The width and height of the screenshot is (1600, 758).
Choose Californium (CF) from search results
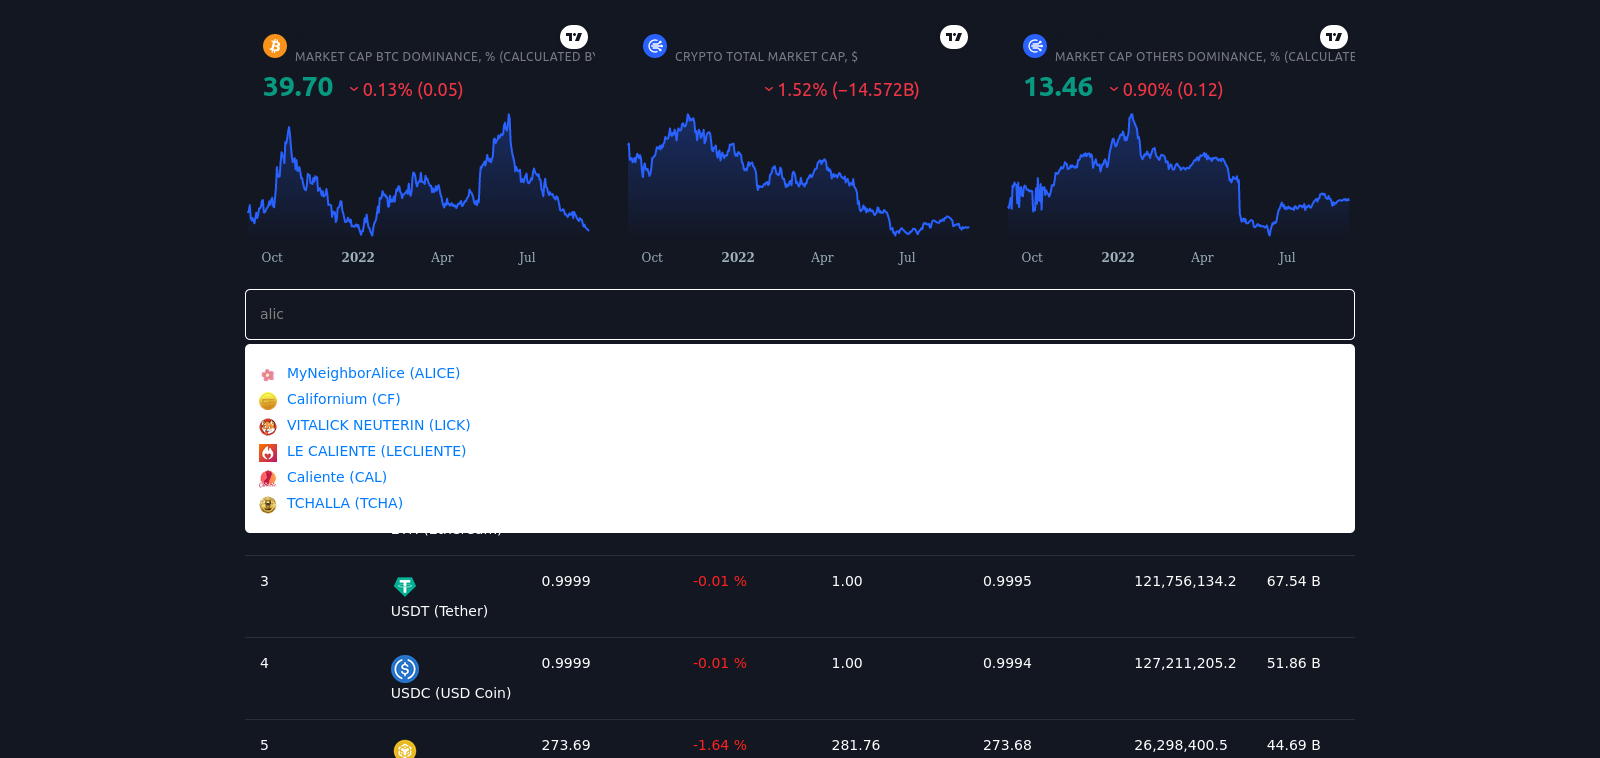(343, 399)
